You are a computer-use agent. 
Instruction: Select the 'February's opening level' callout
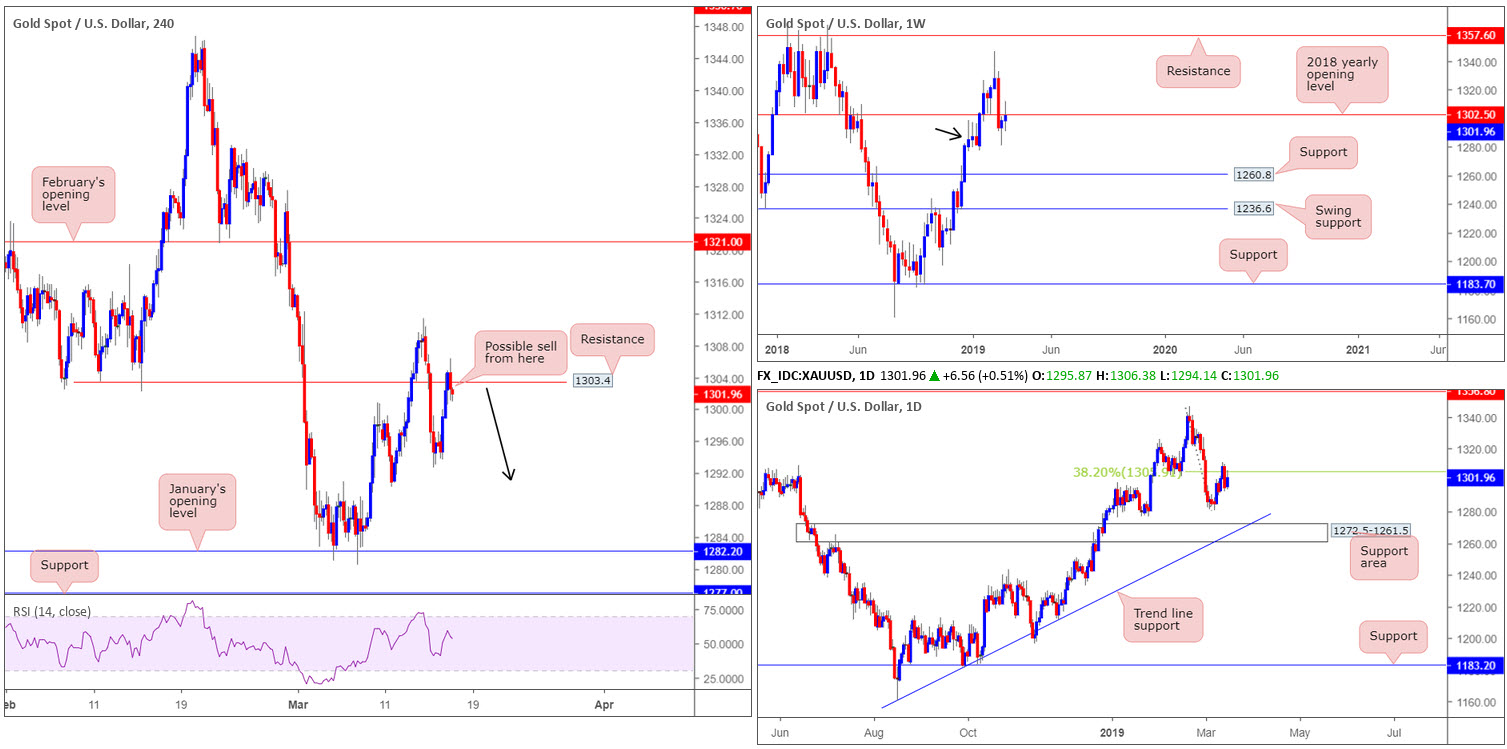coord(73,195)
